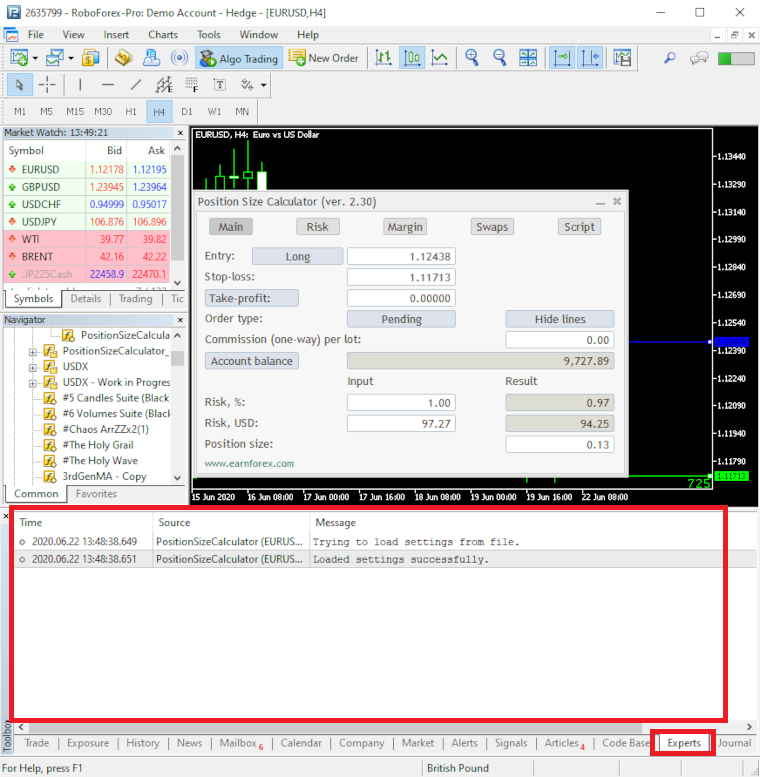Click the save chart as picture icon
The width and height of the screenshot is (760, 777).
[622, 58]
